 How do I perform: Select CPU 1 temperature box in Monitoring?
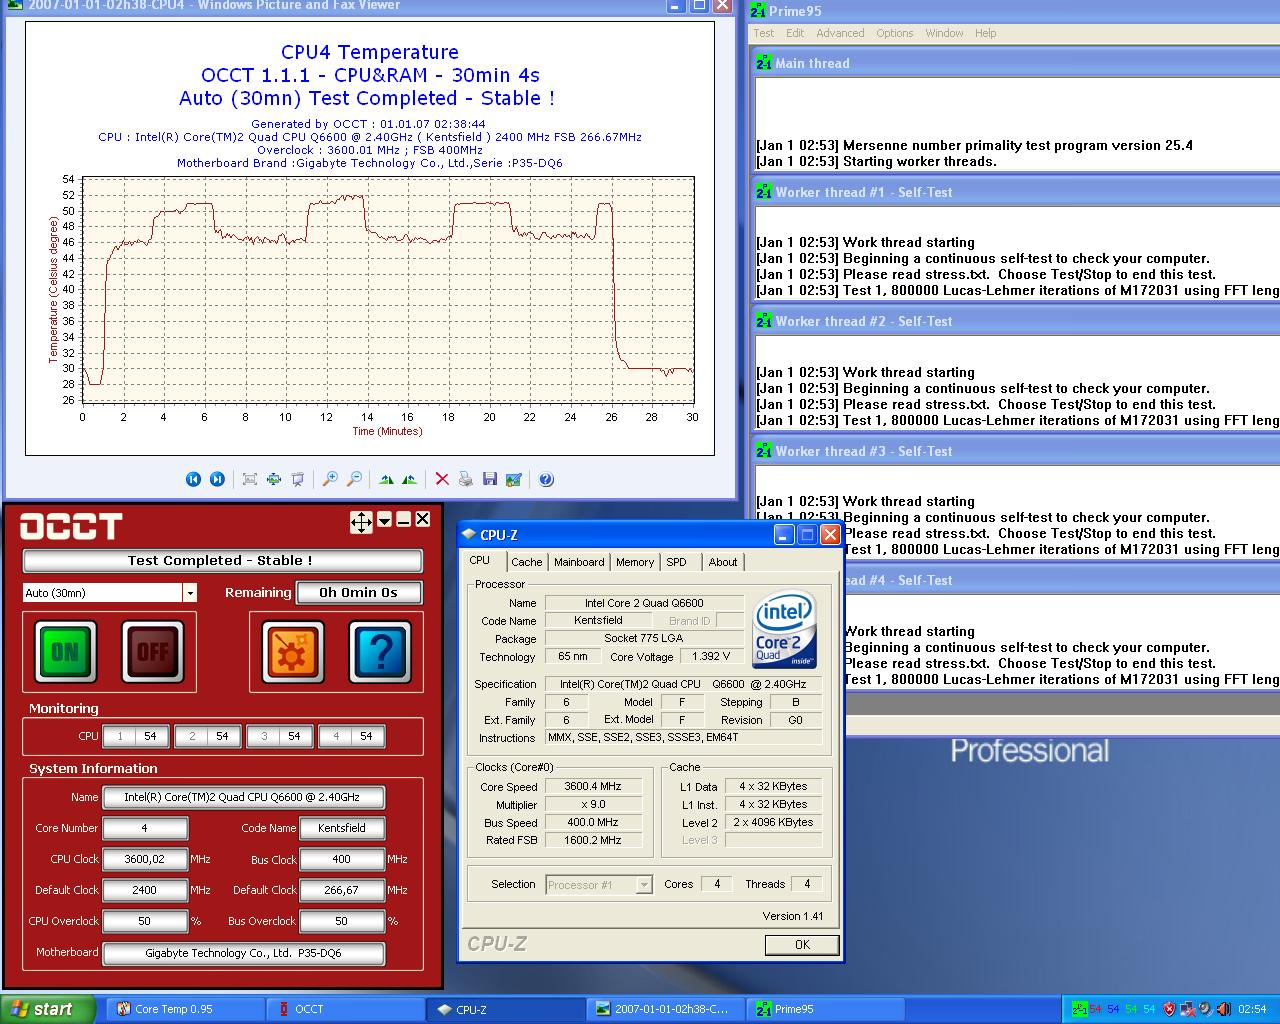[136, 736]
